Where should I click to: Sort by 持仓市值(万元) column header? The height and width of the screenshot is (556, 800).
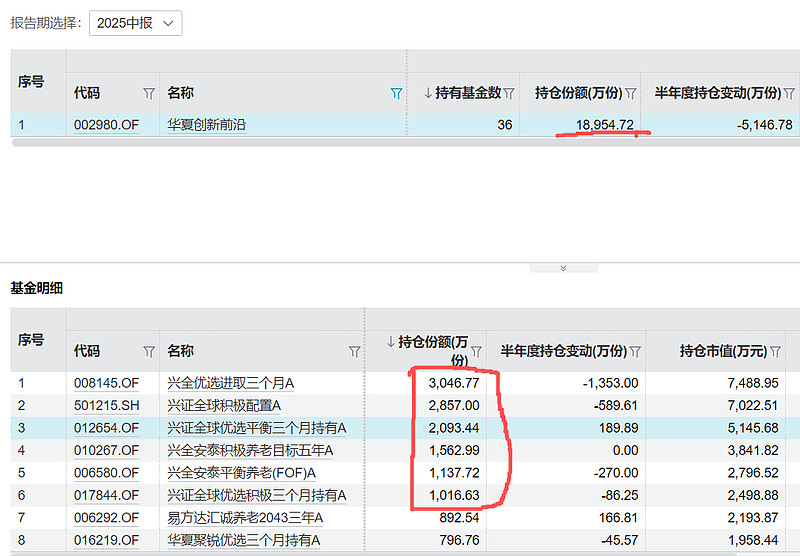coord(723,351)
